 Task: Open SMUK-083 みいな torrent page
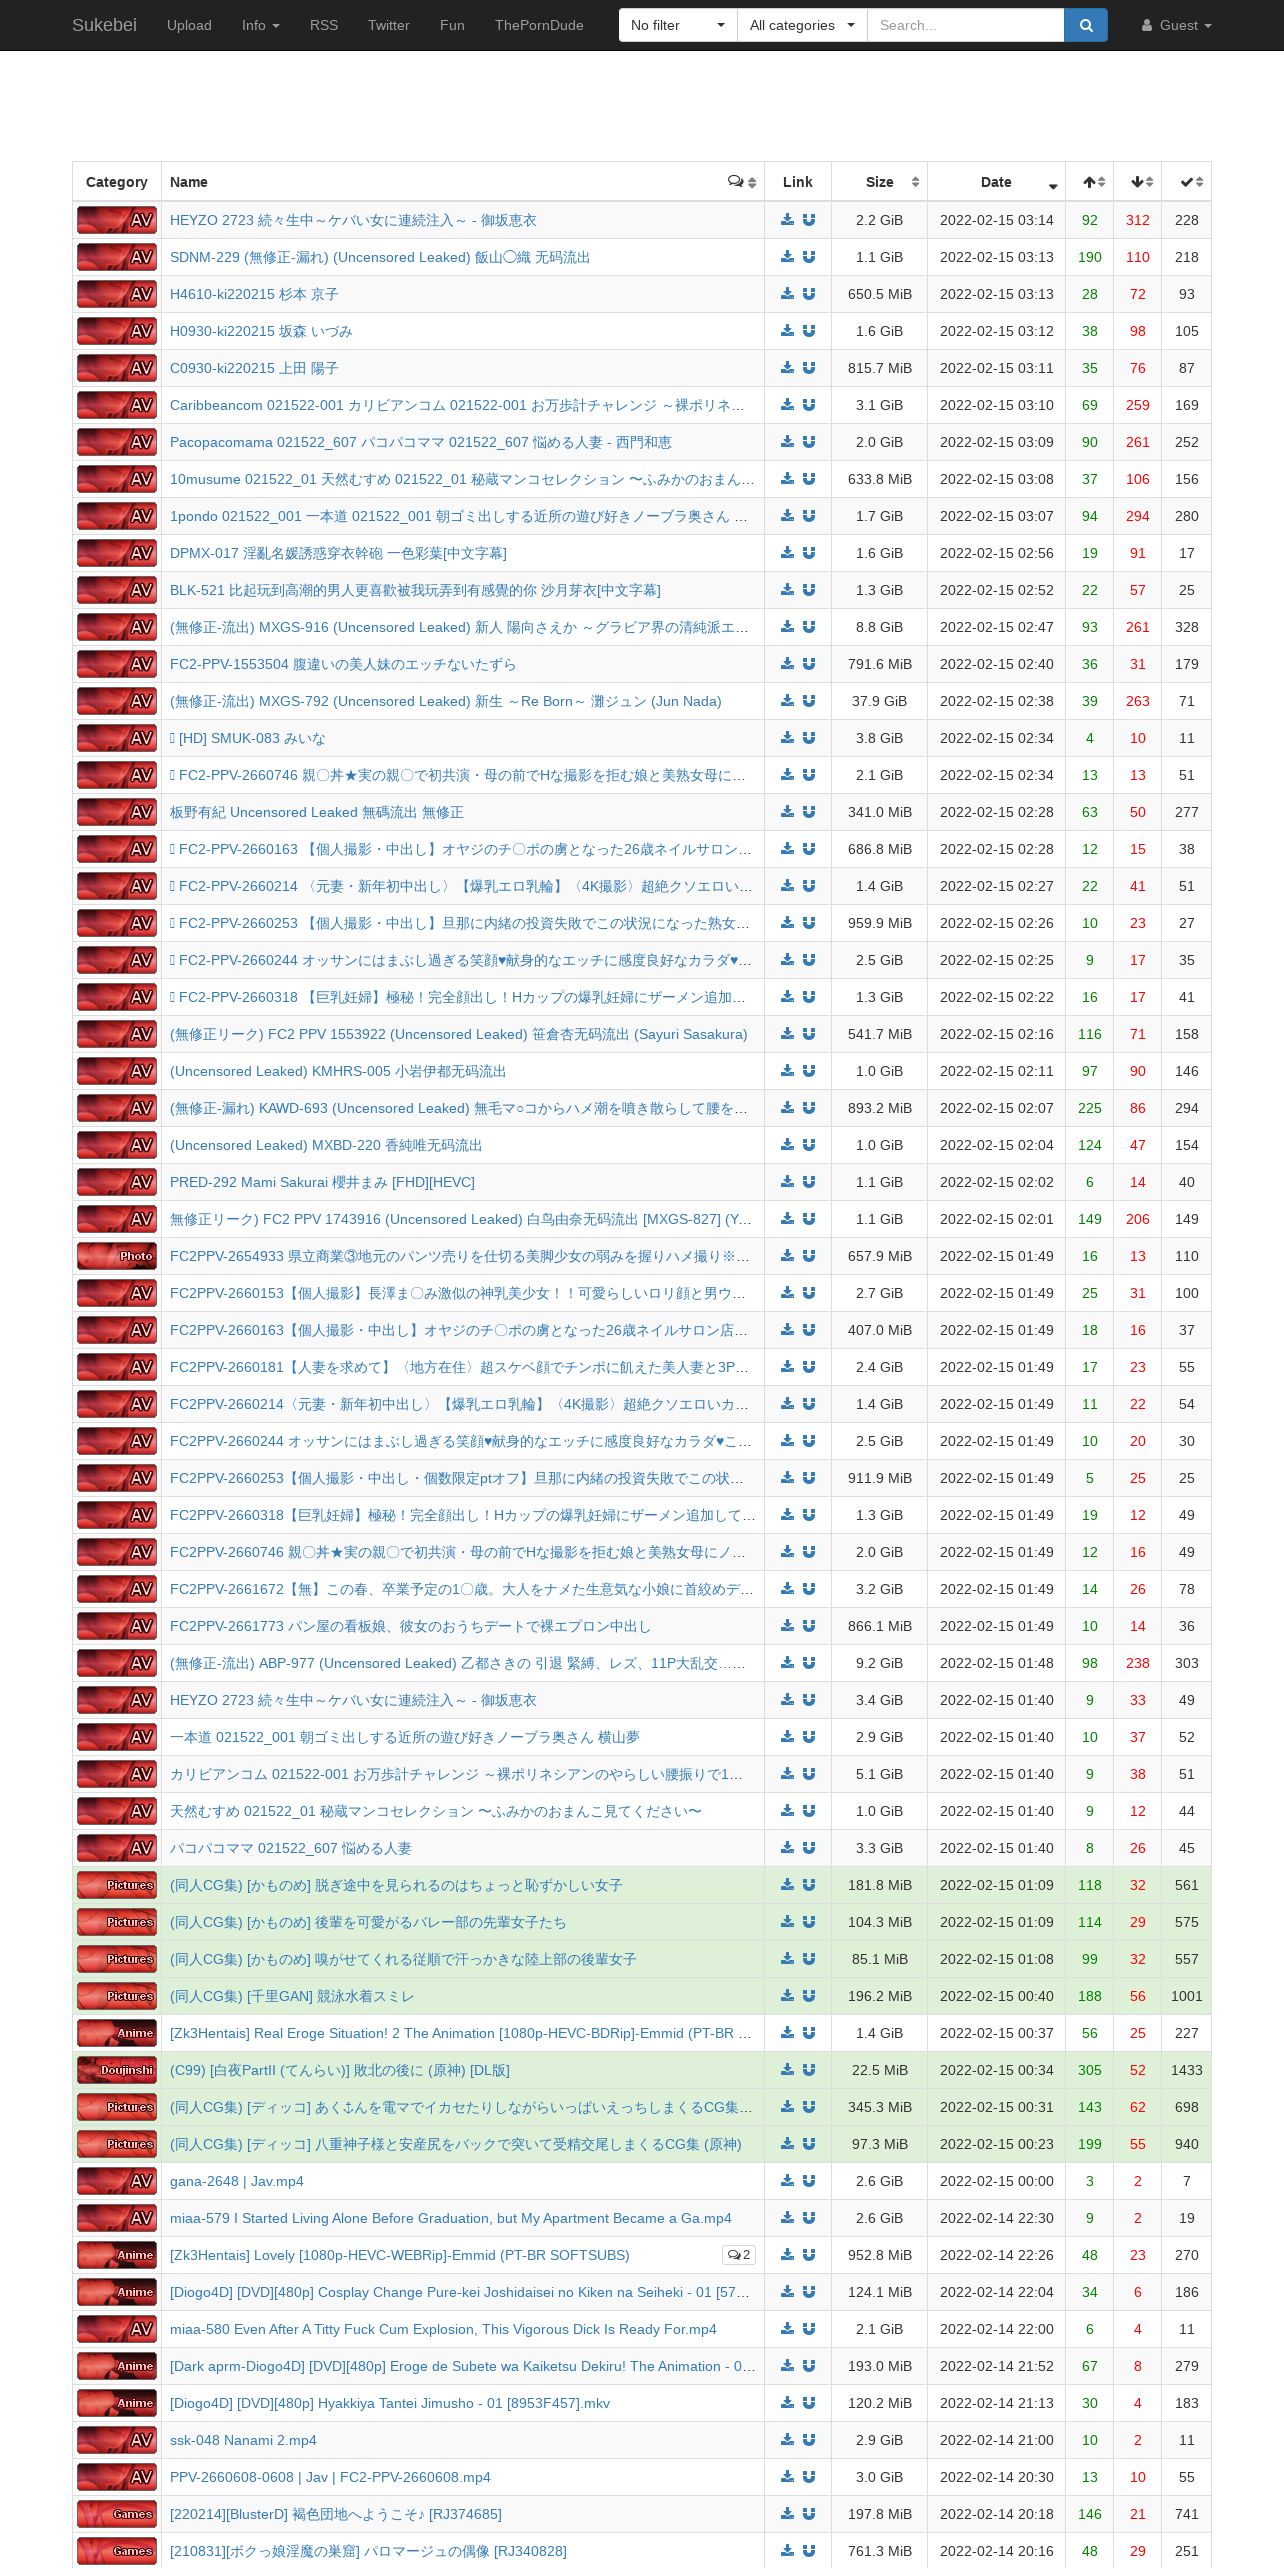click(x=248, y=738)
